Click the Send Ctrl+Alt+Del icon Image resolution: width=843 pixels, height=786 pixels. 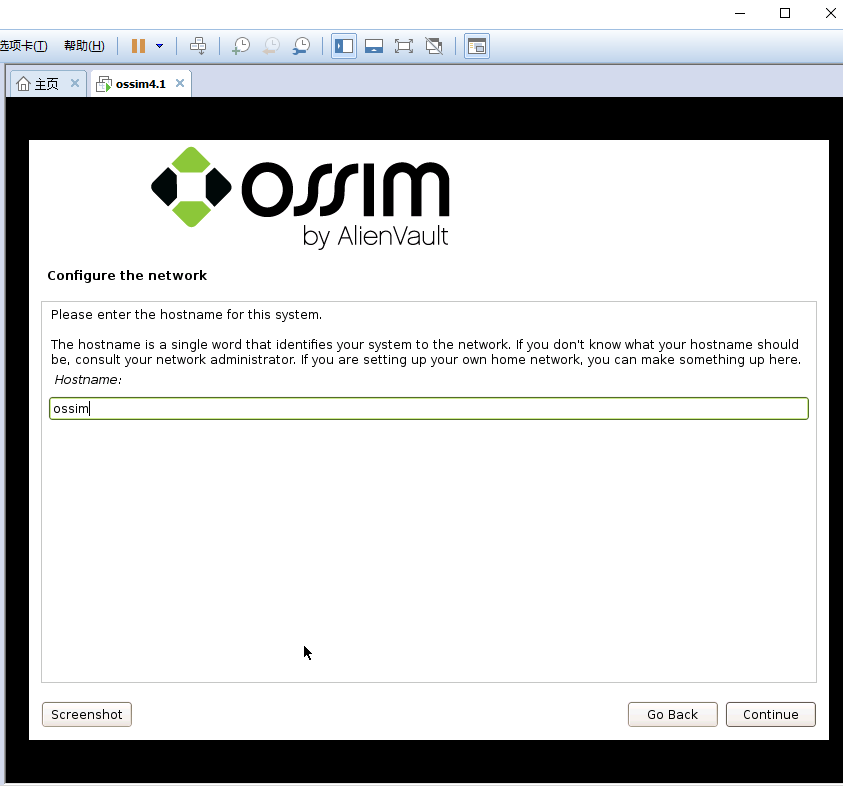198,46
